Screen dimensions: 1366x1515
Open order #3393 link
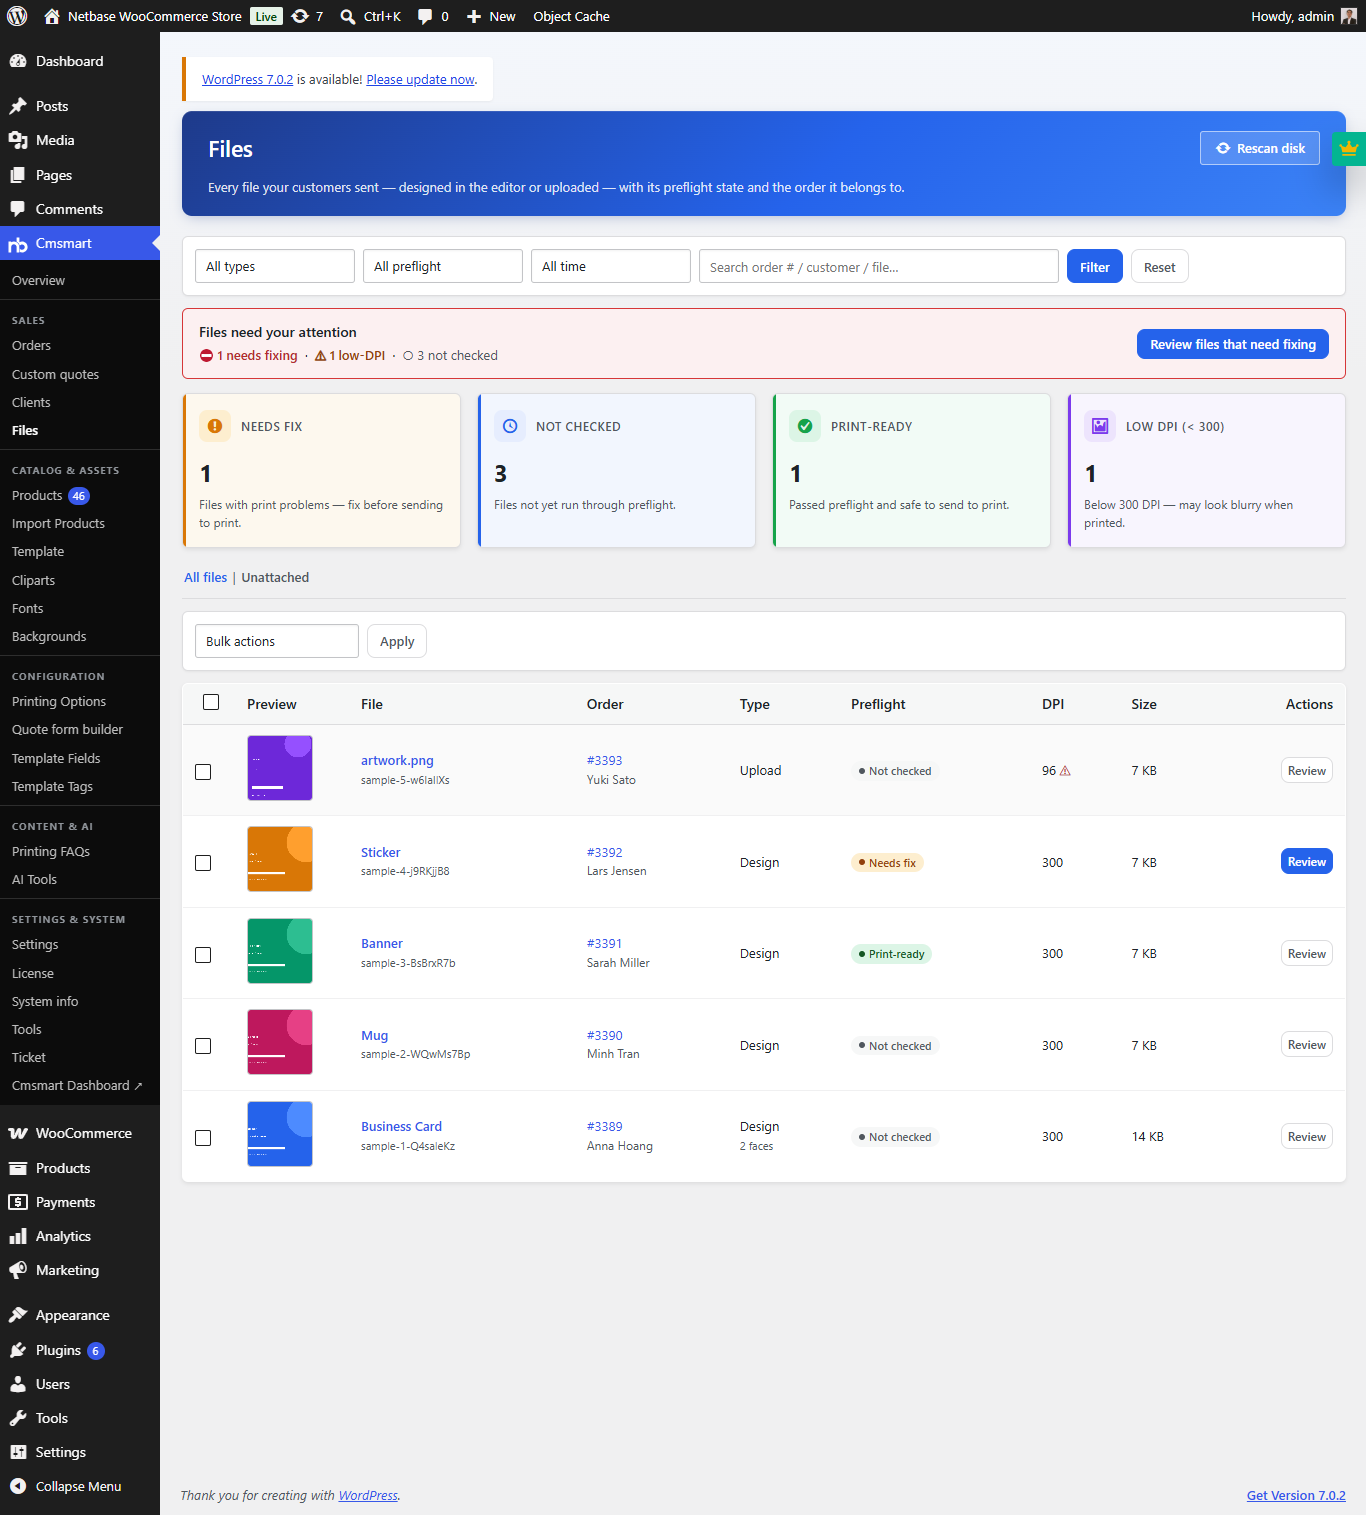pos(604,760)
